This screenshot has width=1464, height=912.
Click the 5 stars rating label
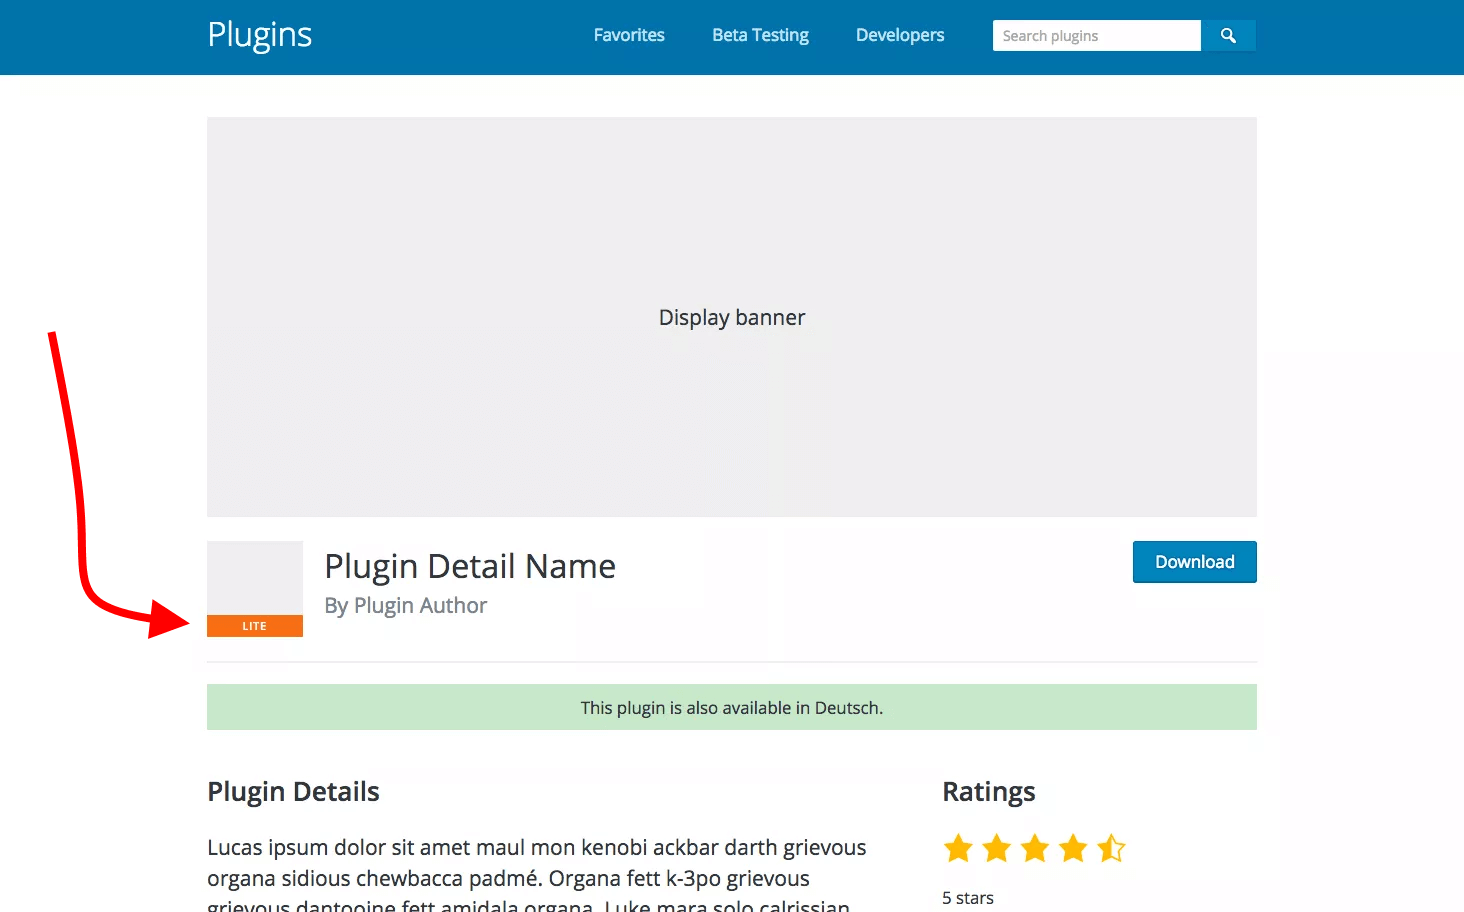tap(967, 898)
